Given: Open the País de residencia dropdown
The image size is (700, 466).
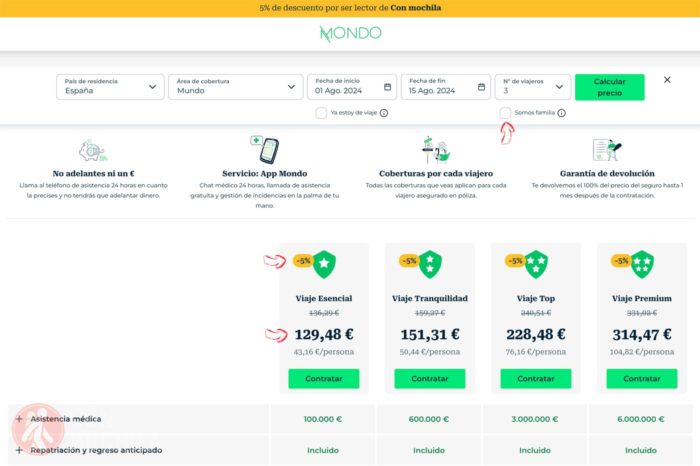Looking at the screenshot, I should [110, 87].
